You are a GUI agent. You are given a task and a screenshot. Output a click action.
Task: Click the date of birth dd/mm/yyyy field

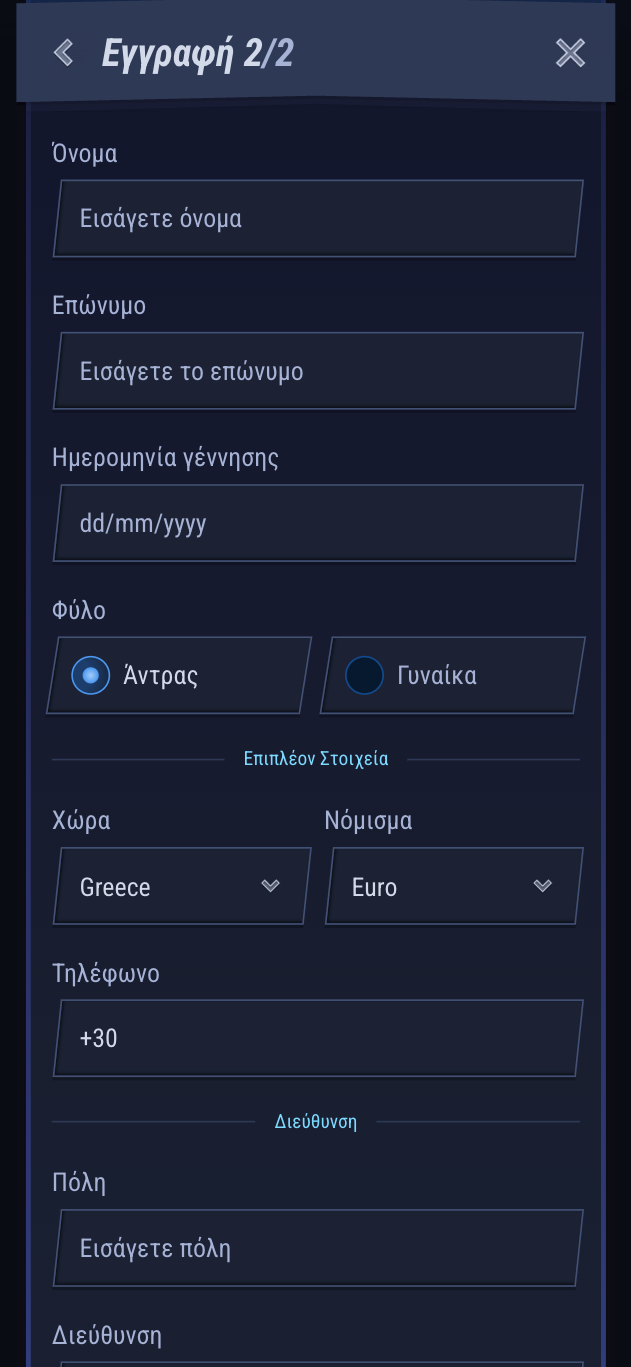click(x=318, y=524)
